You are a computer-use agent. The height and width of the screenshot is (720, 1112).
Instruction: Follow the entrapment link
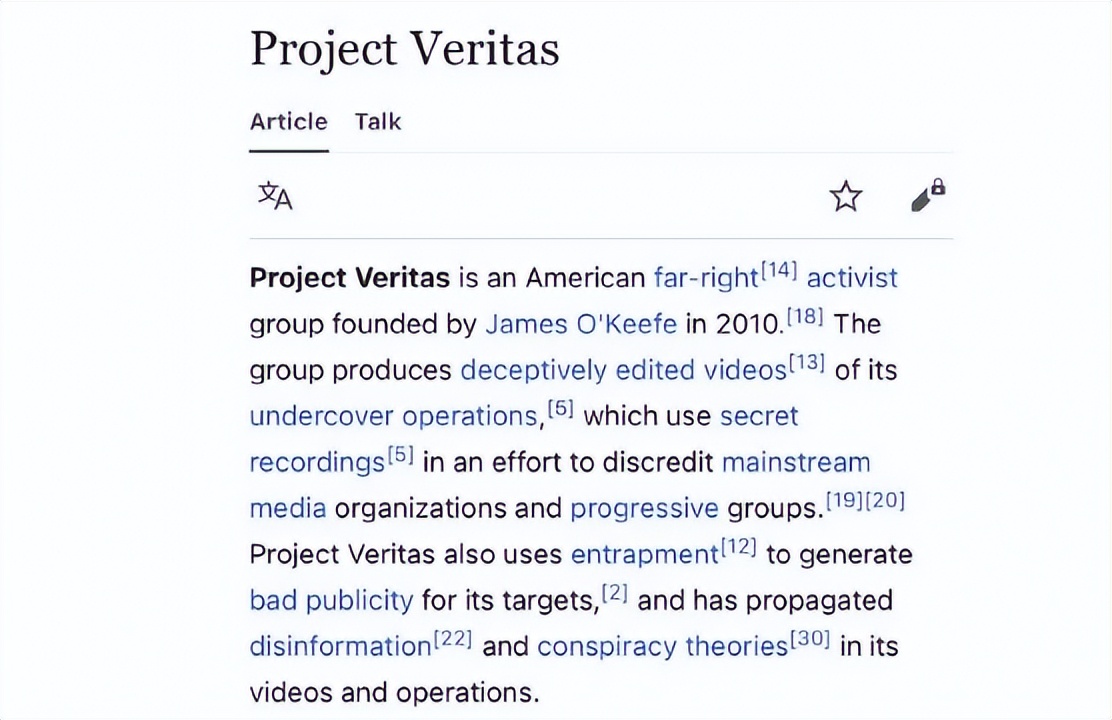(644, 554)
